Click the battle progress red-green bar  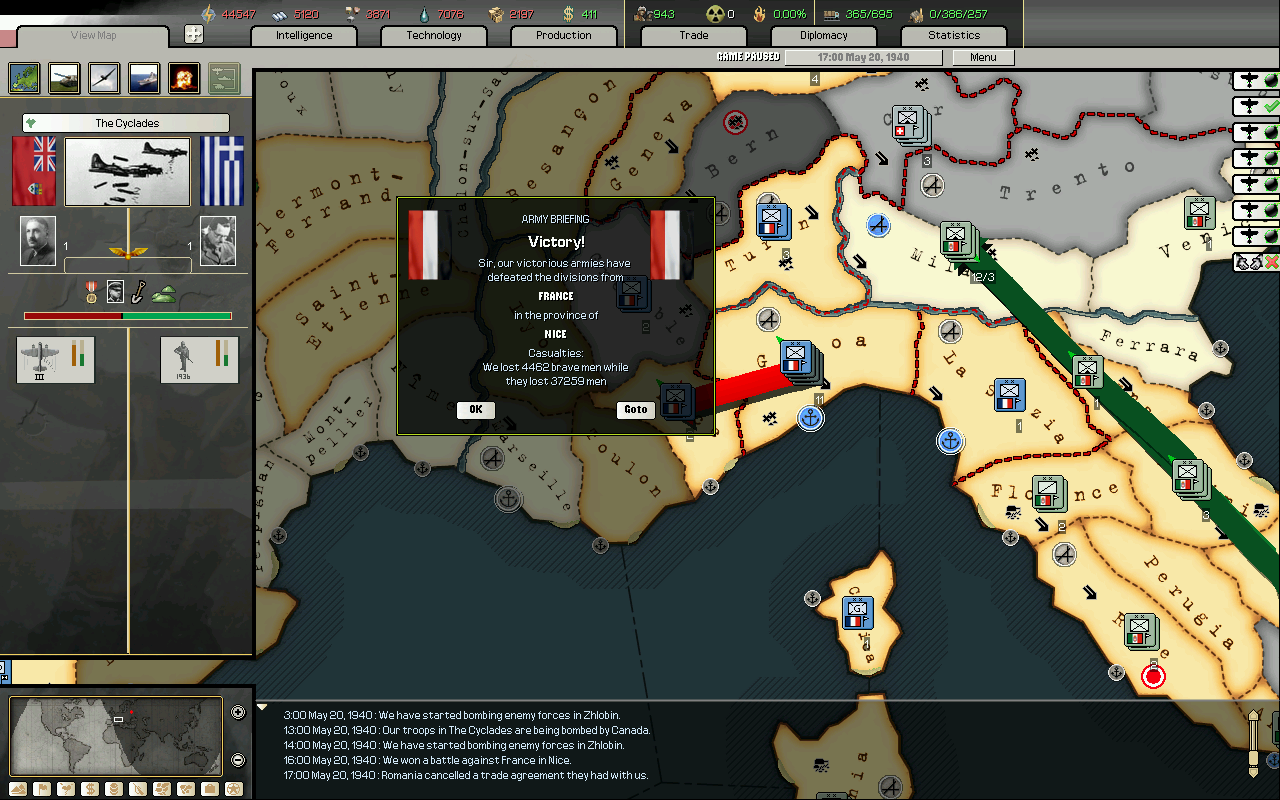coord(128,316)
